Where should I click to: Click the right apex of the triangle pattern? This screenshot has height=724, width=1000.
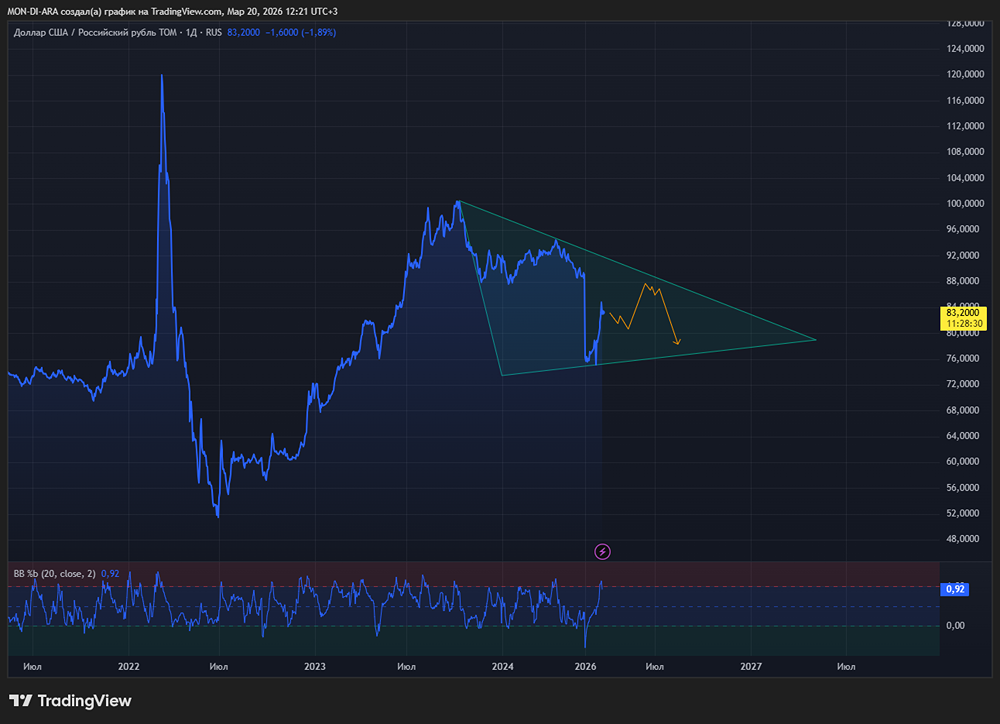click(x=816, y=340)
